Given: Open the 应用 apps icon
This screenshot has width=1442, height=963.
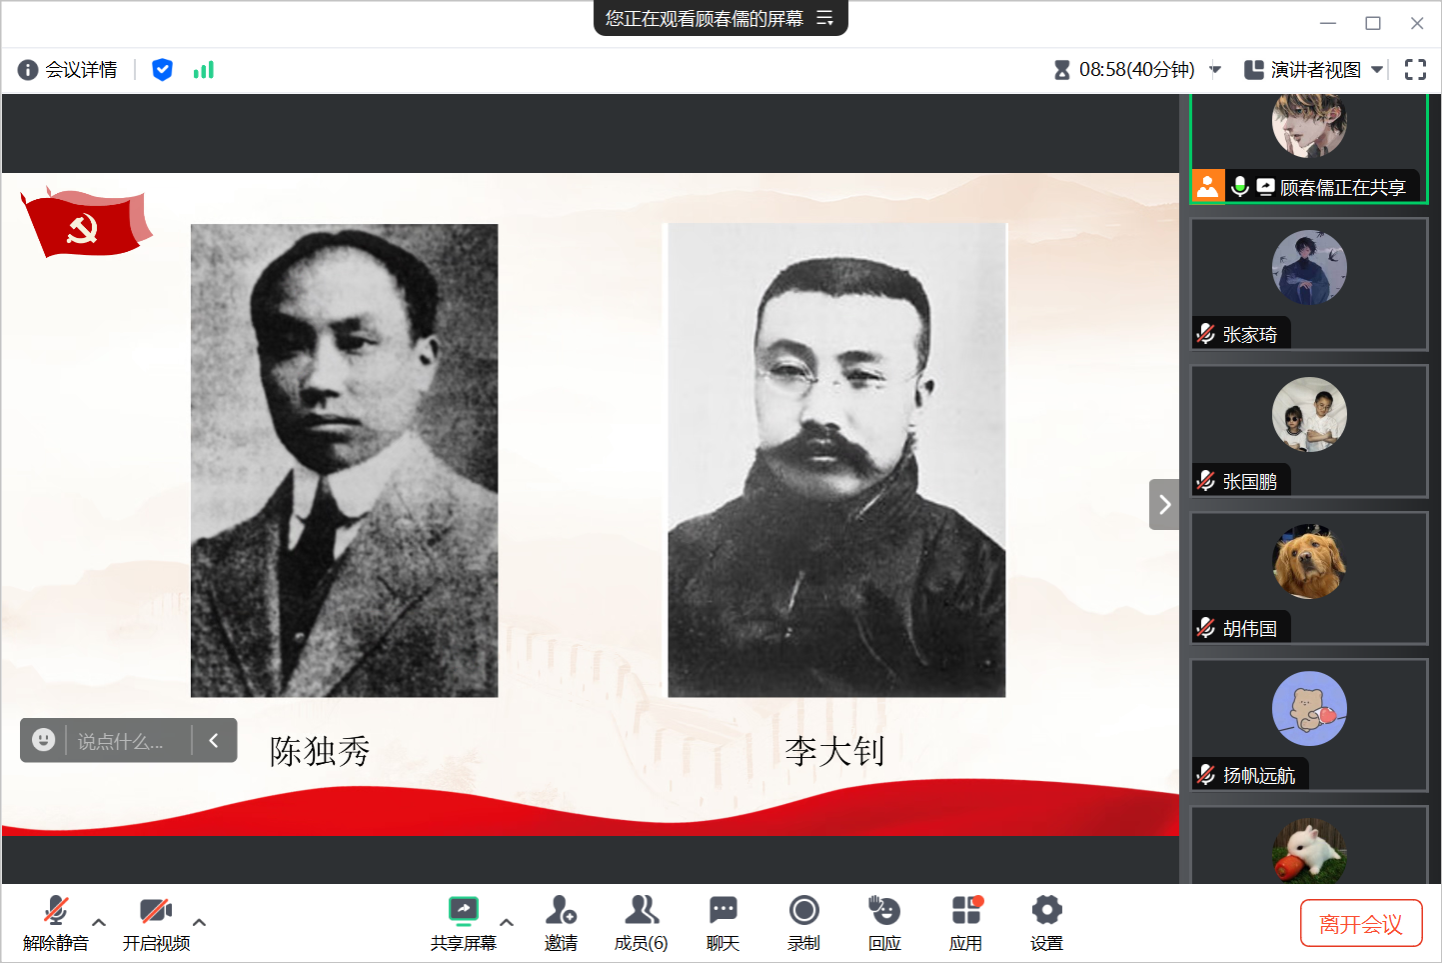Looking at the screenshot, I should pyautogui.click(x=965, y=921).
